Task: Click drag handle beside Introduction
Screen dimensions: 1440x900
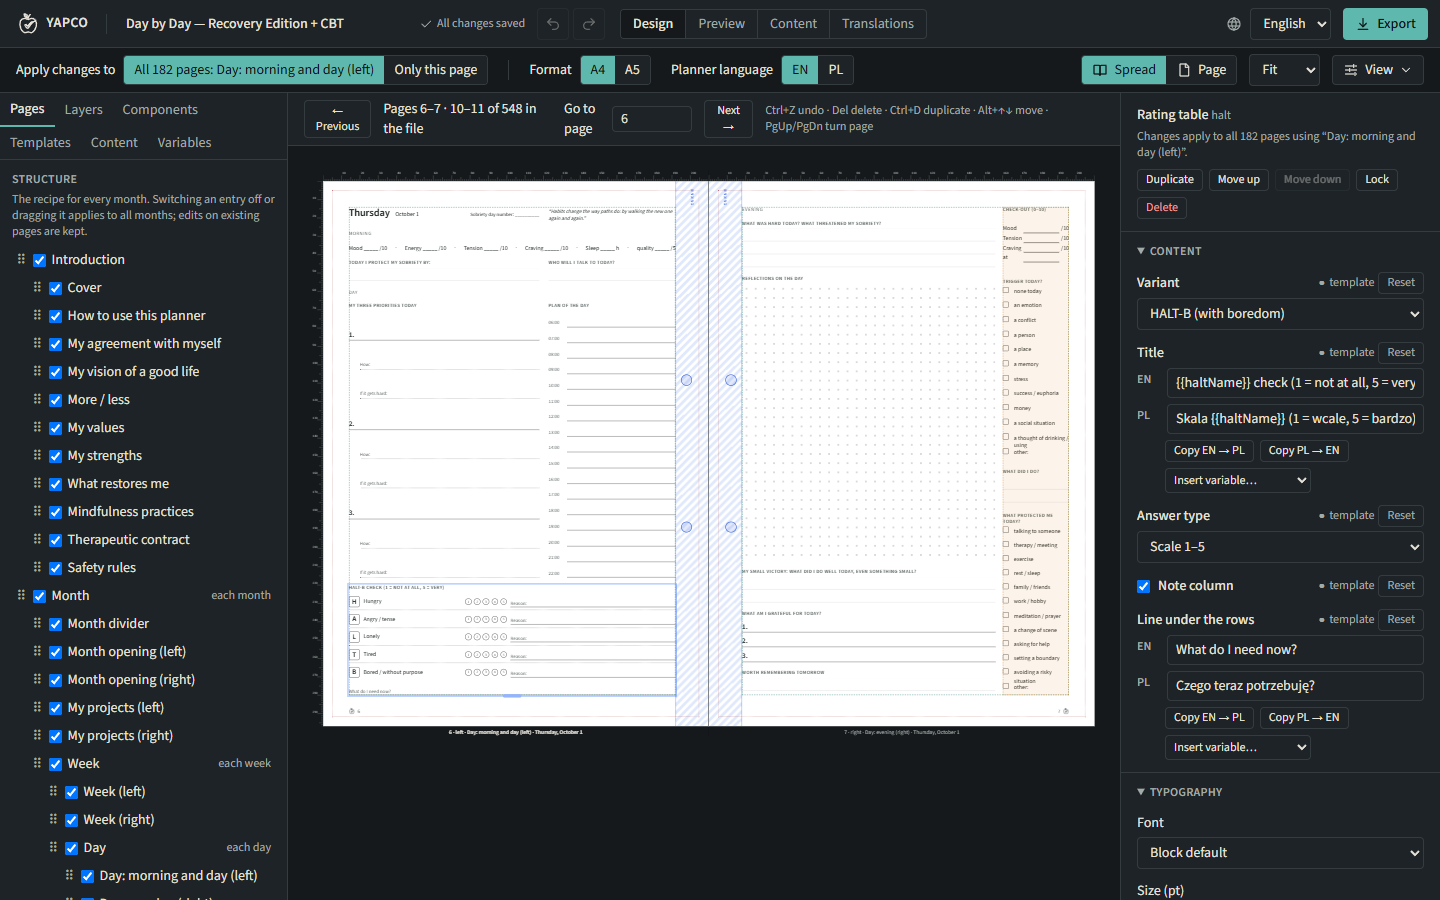Action: (x=21, y=259)
